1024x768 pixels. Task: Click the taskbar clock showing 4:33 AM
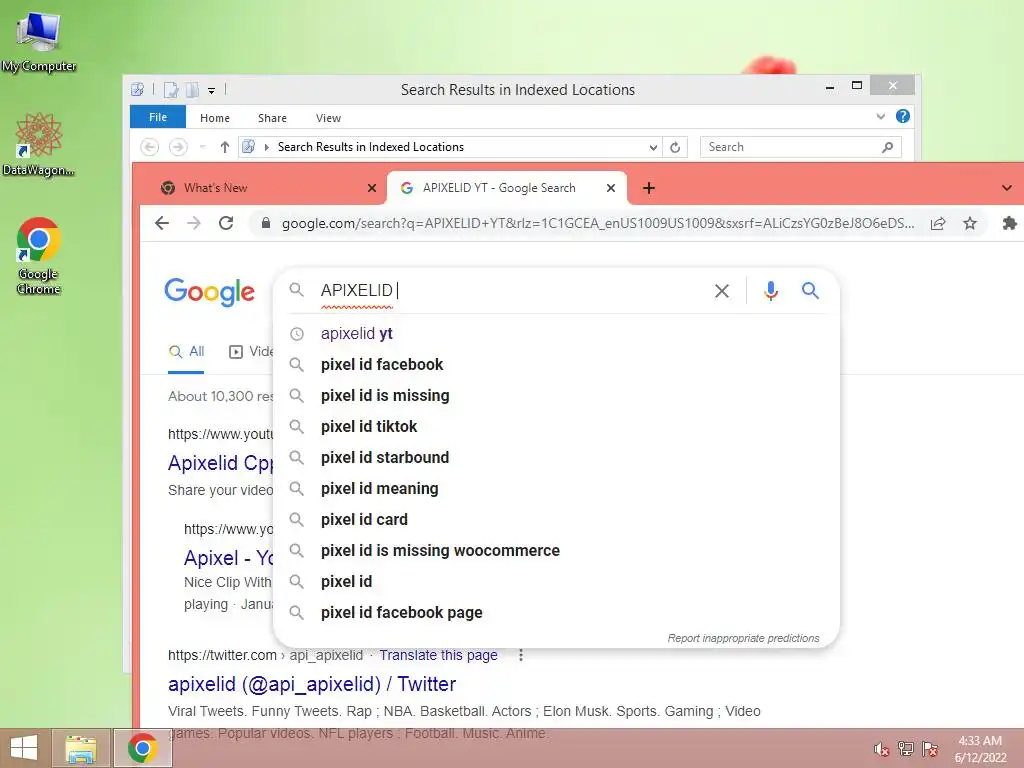click(x=980, y=748)
